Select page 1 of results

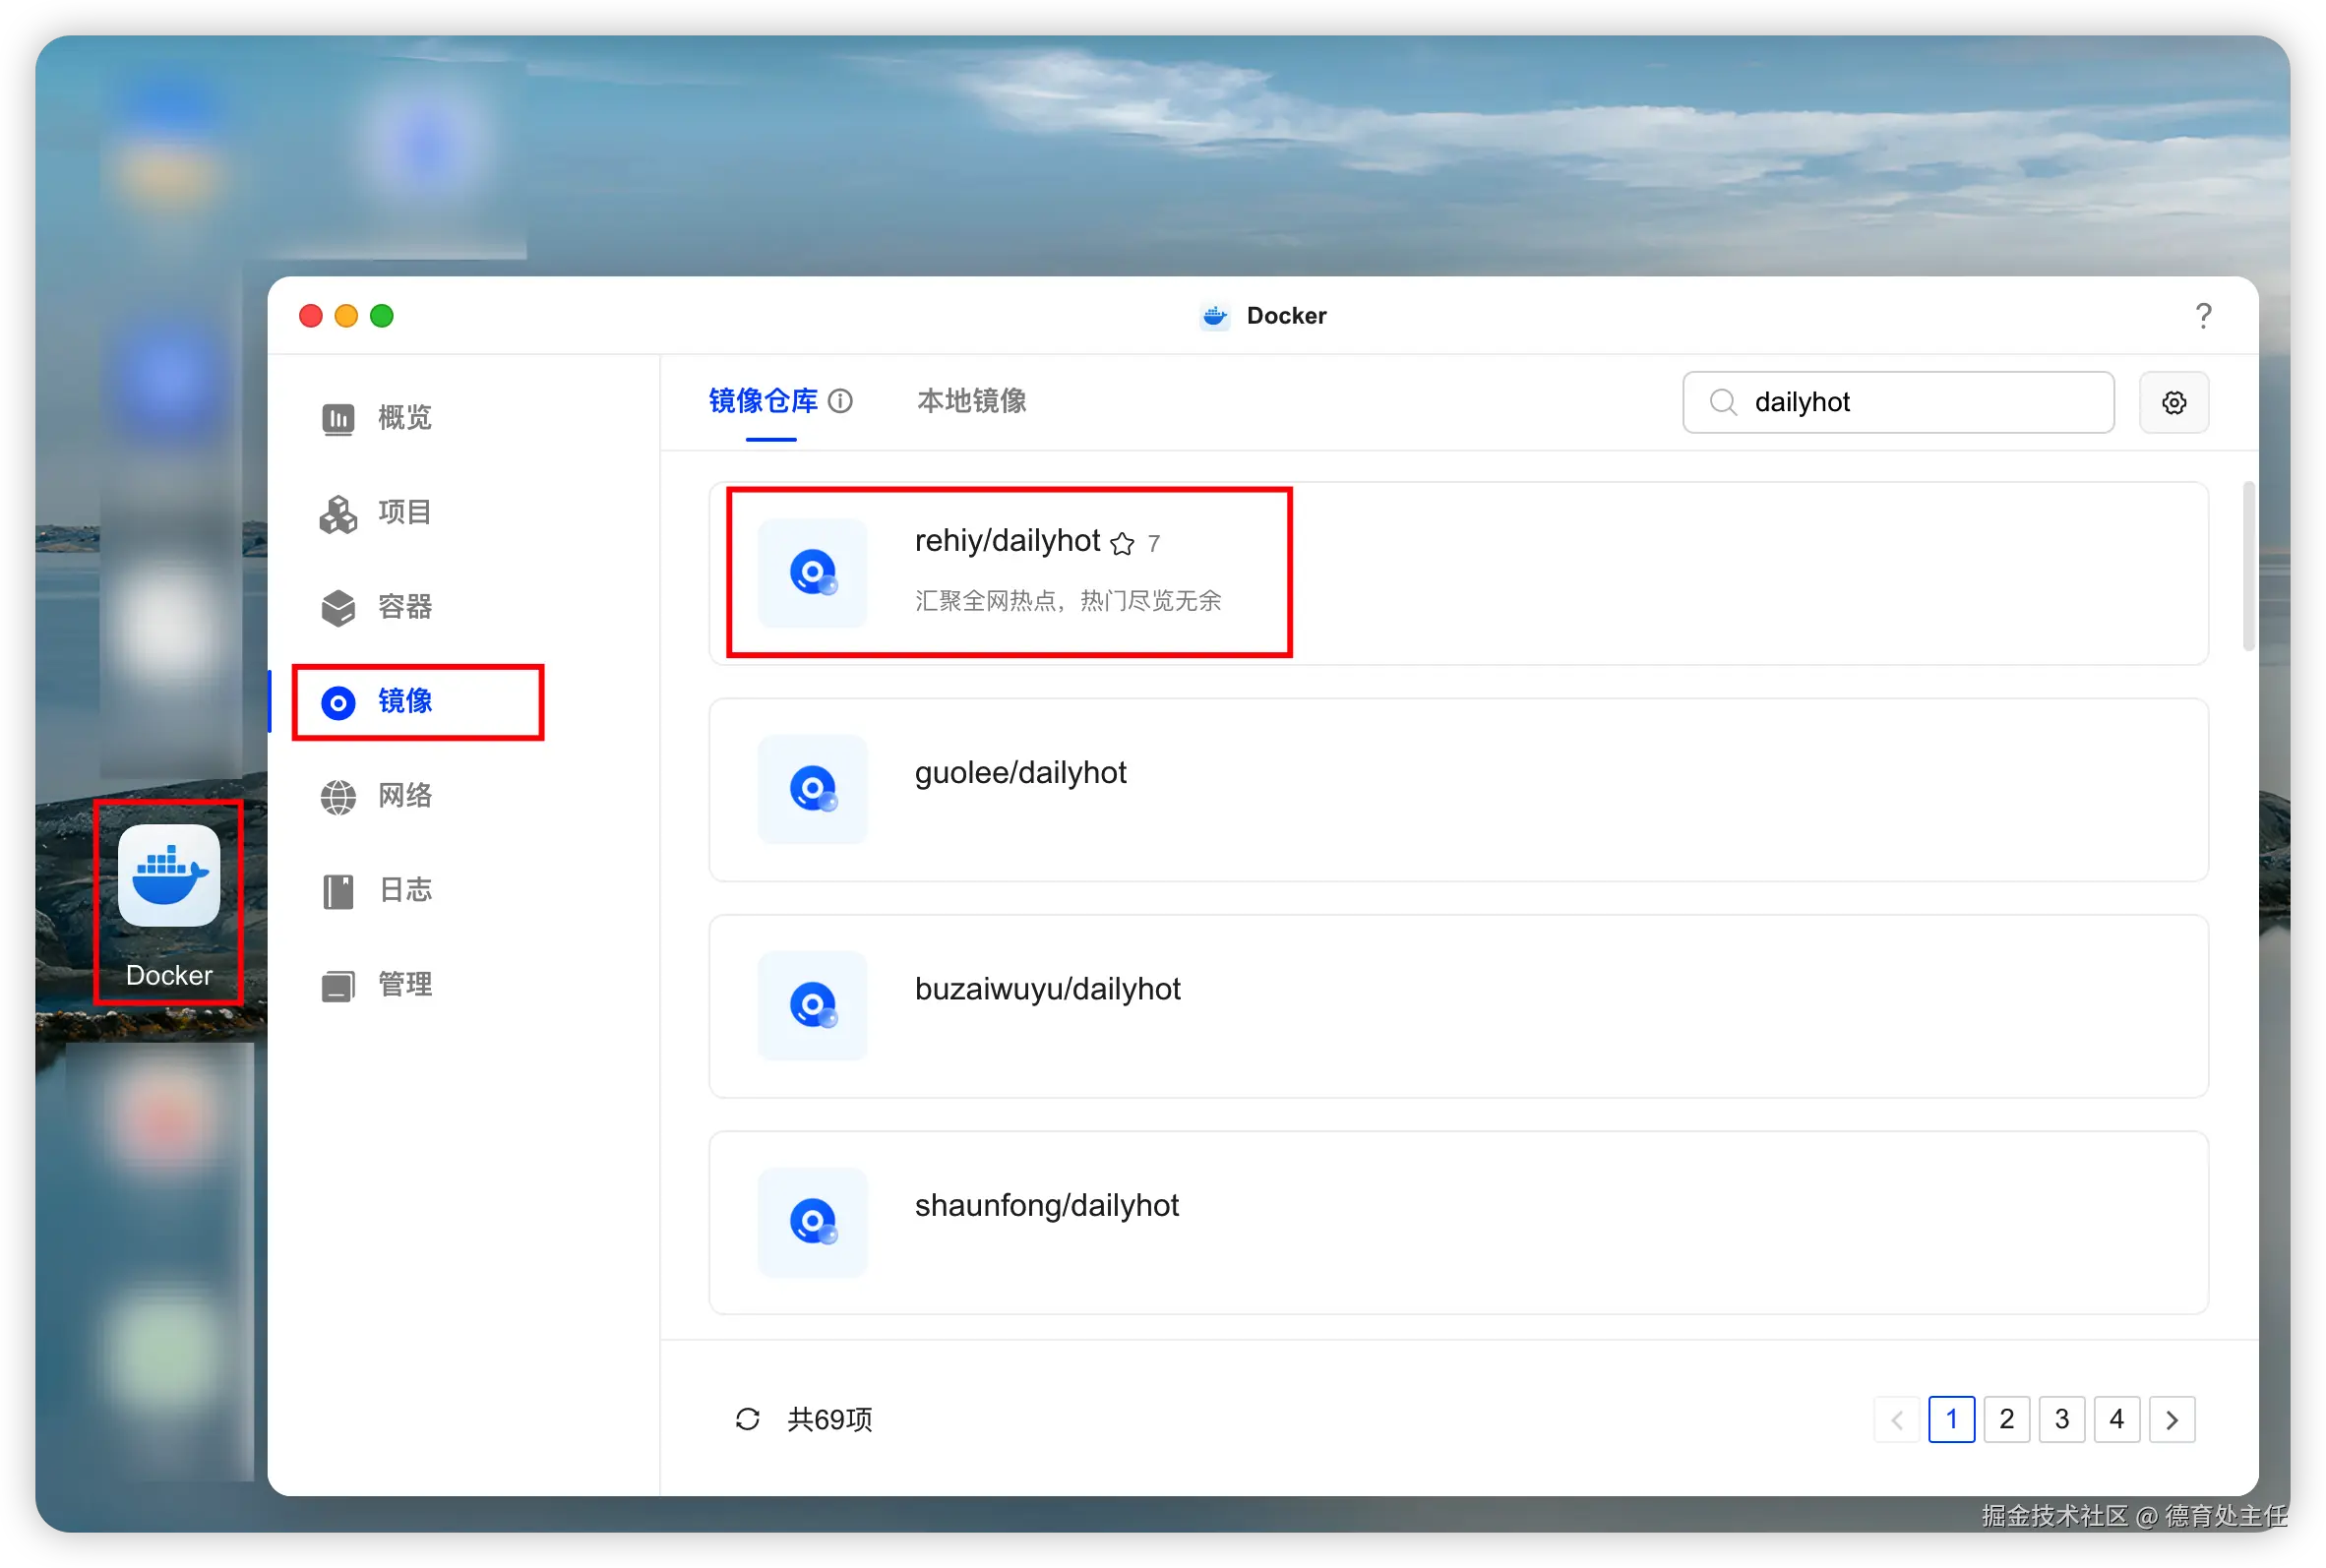click(x=1951, y=1419)
